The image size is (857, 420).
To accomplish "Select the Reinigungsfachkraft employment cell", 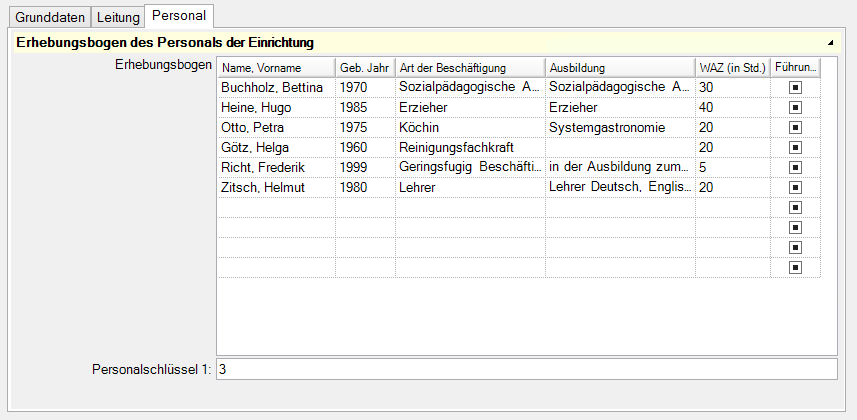I will [x=470, y=148].
